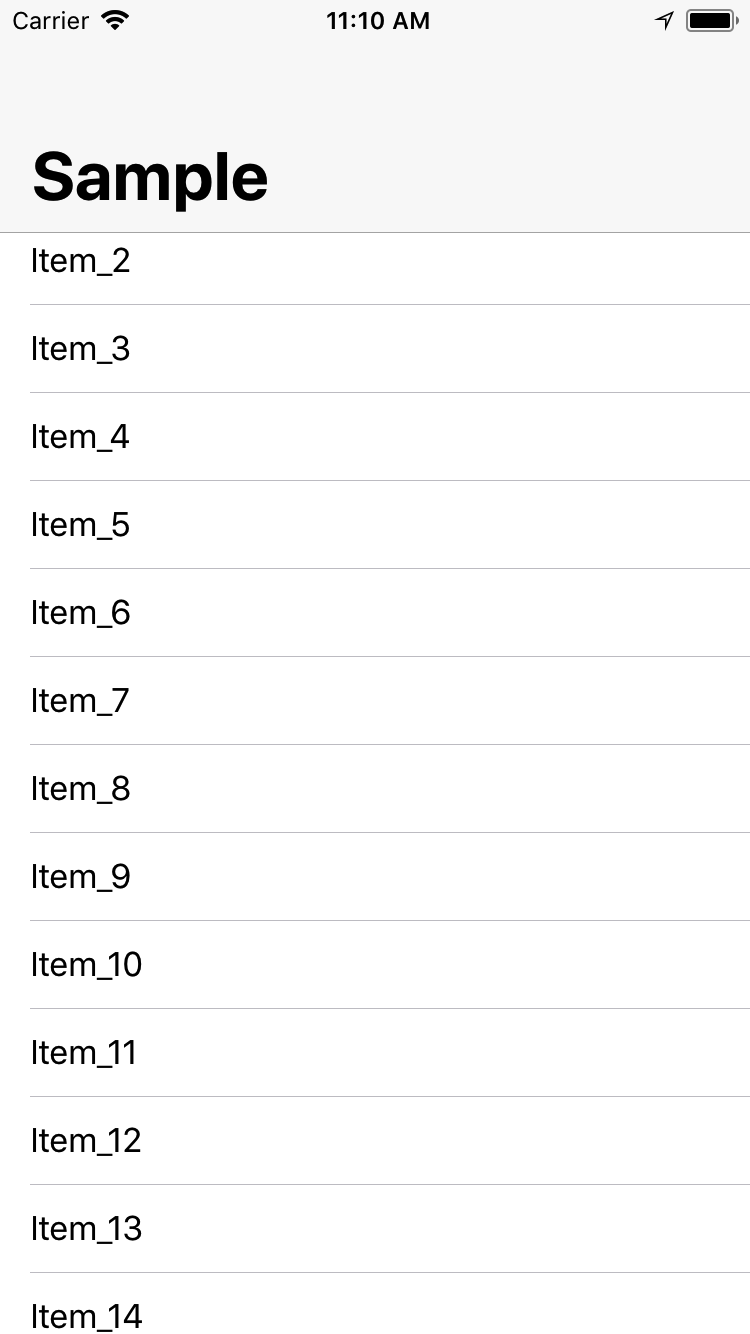
Task: Tap the Carrier label in status bar
Action: [52, 21]
